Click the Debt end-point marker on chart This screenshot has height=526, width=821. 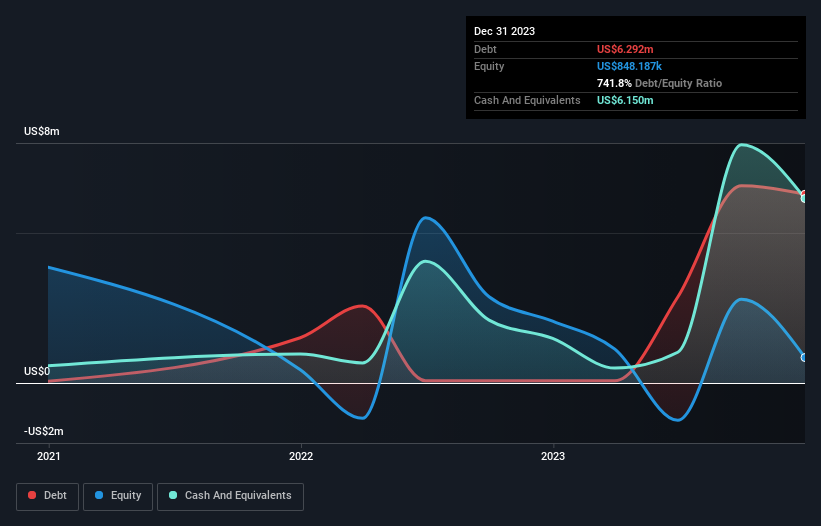(x=804, y=194)
